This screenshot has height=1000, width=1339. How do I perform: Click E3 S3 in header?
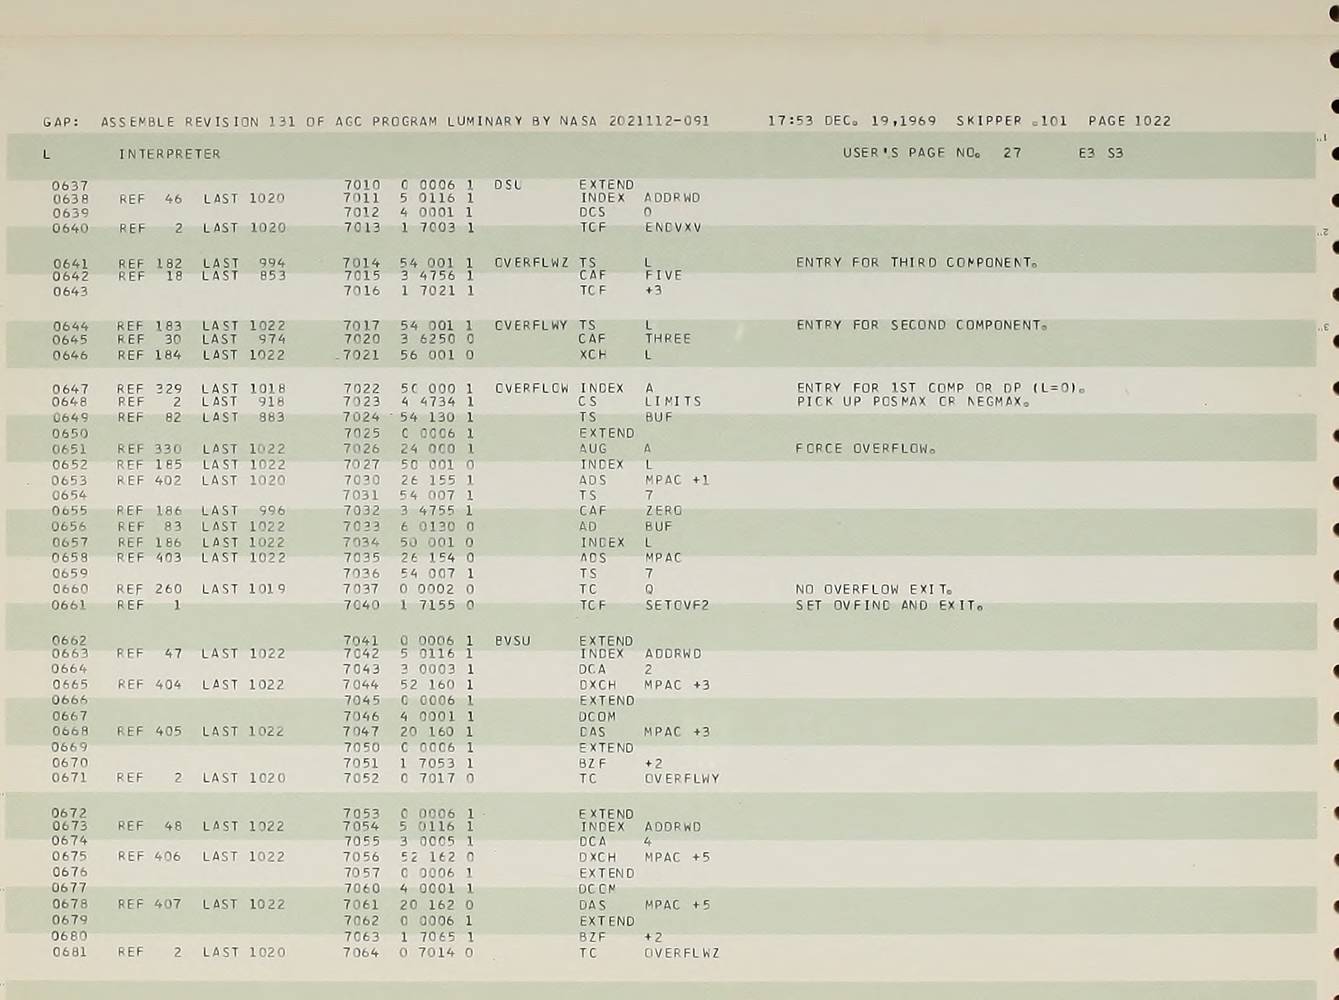(x=1100, y=153)
